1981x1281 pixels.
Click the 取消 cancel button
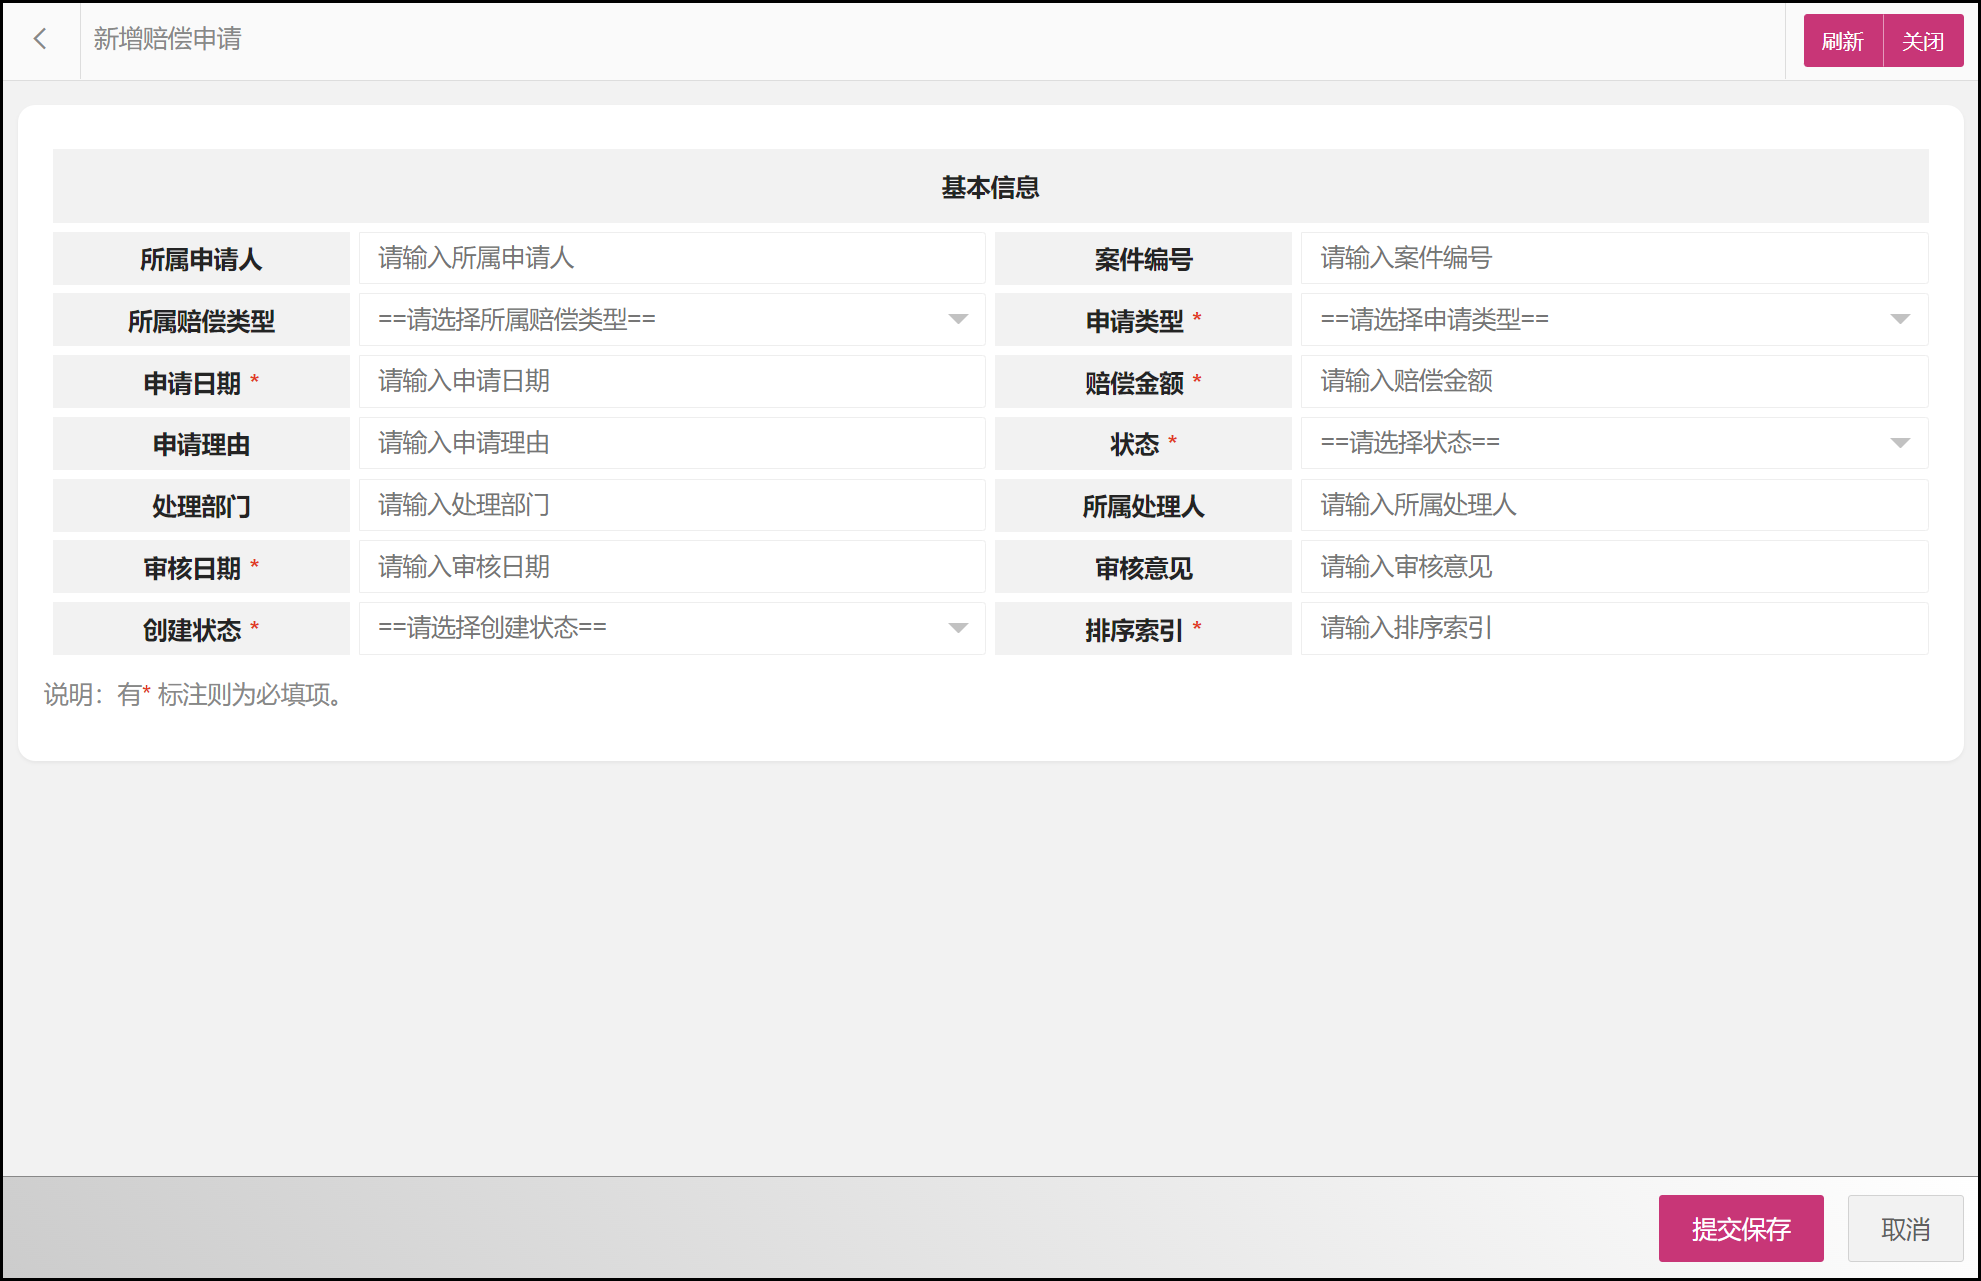pyautogui.click(x=1904, y=1229)
